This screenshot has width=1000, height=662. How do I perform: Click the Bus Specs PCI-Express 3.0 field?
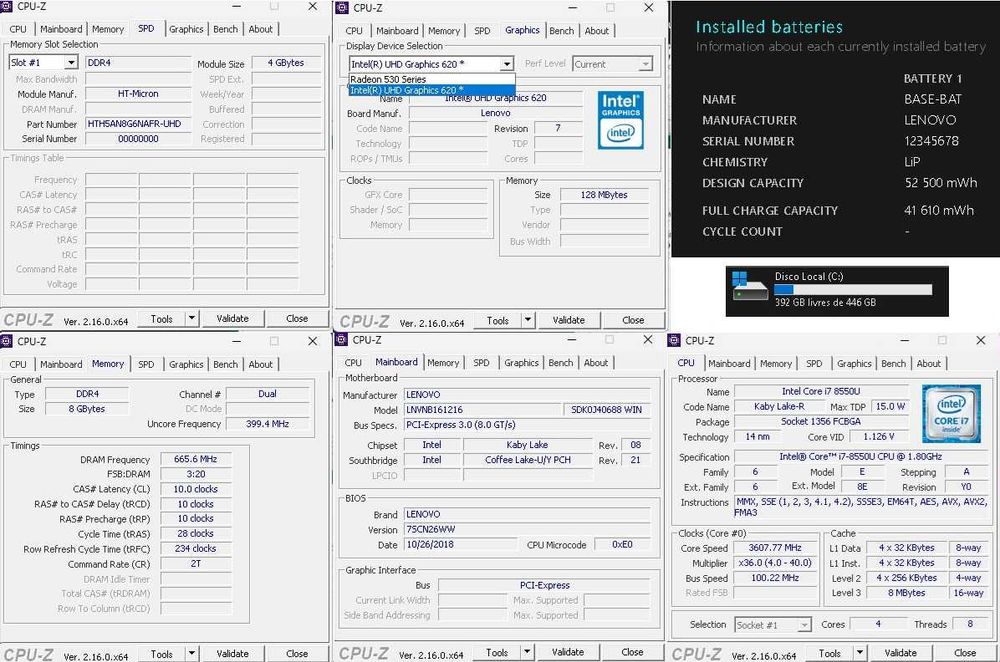527,425
